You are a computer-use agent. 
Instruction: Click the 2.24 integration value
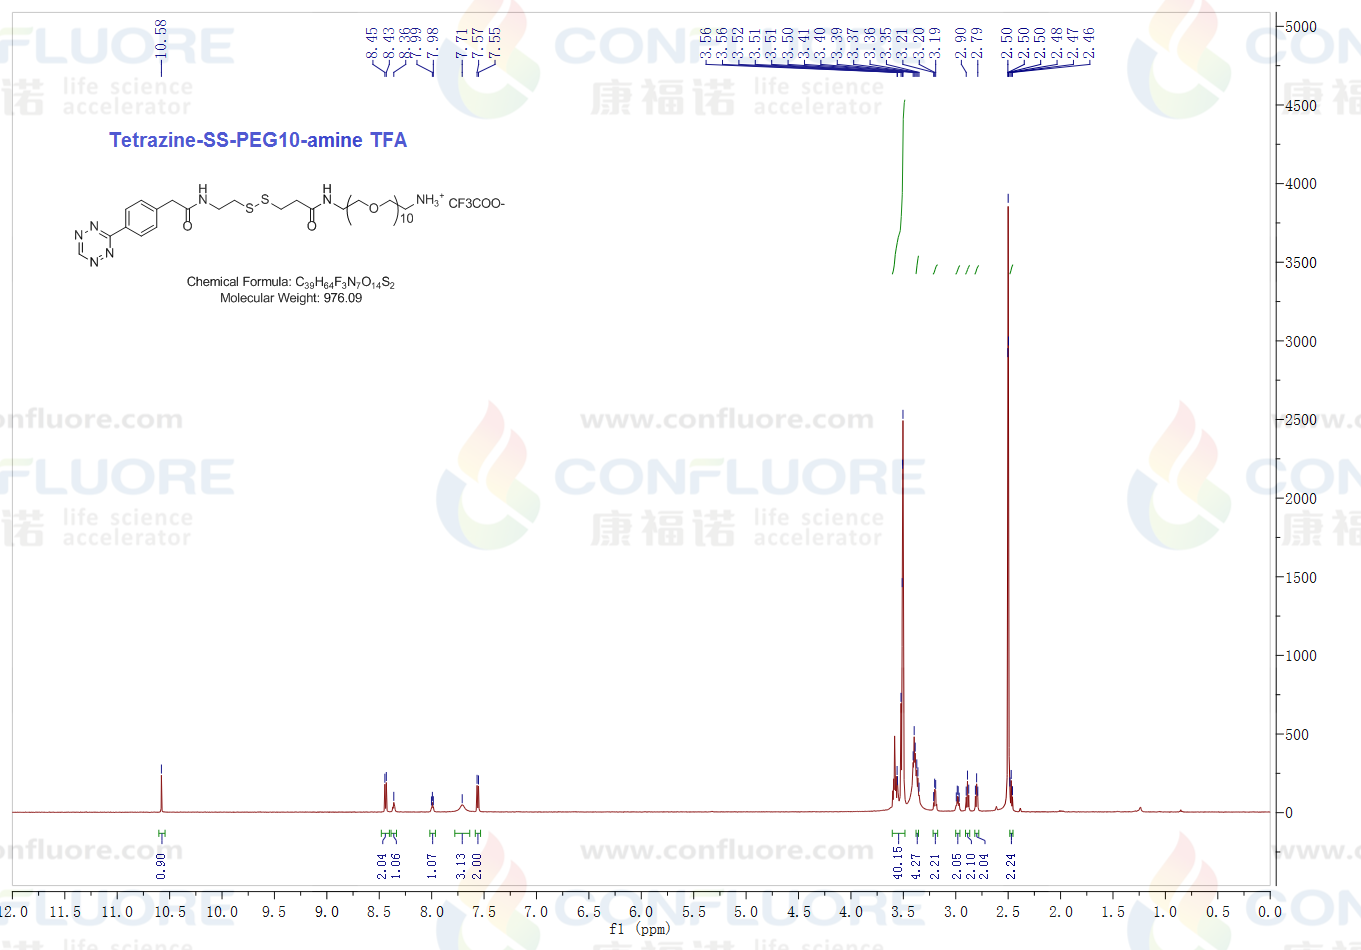click(x=1011, y=866)
